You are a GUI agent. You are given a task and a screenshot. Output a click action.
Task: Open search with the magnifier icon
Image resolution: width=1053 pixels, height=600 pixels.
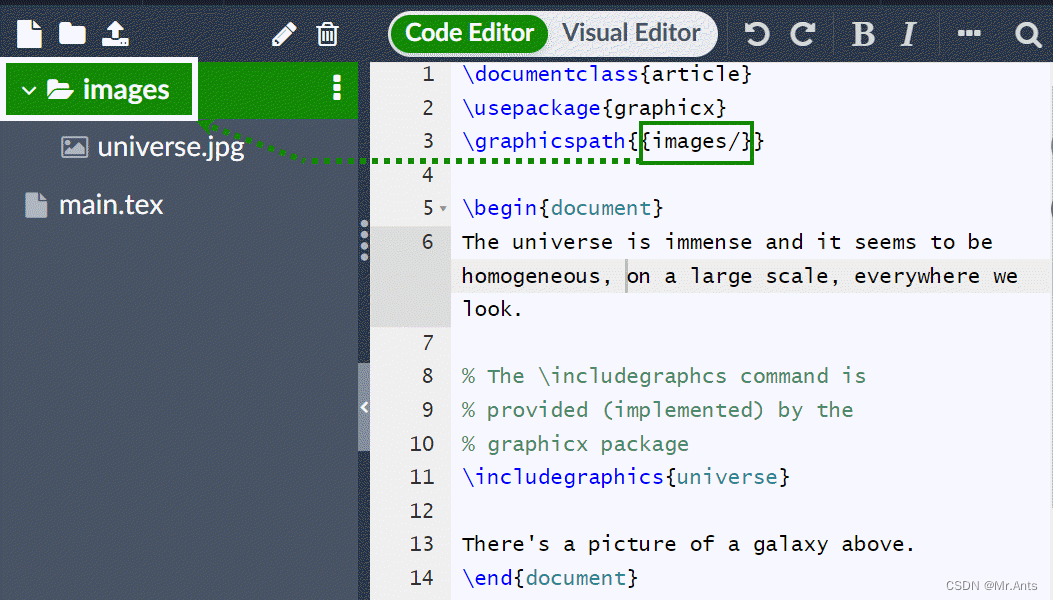(1028, 33)
